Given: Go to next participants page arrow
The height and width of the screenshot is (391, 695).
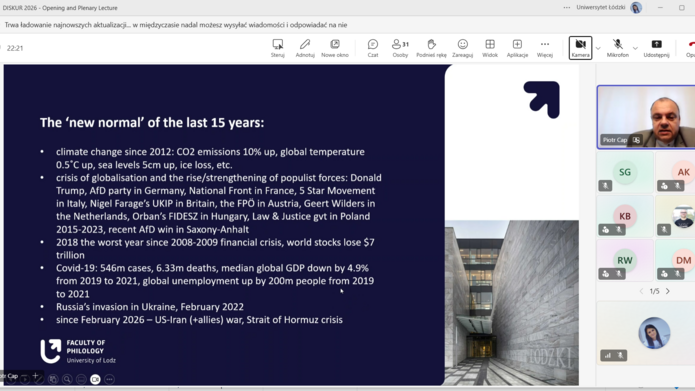Looking at the screenshot, I should pos(668,291).
